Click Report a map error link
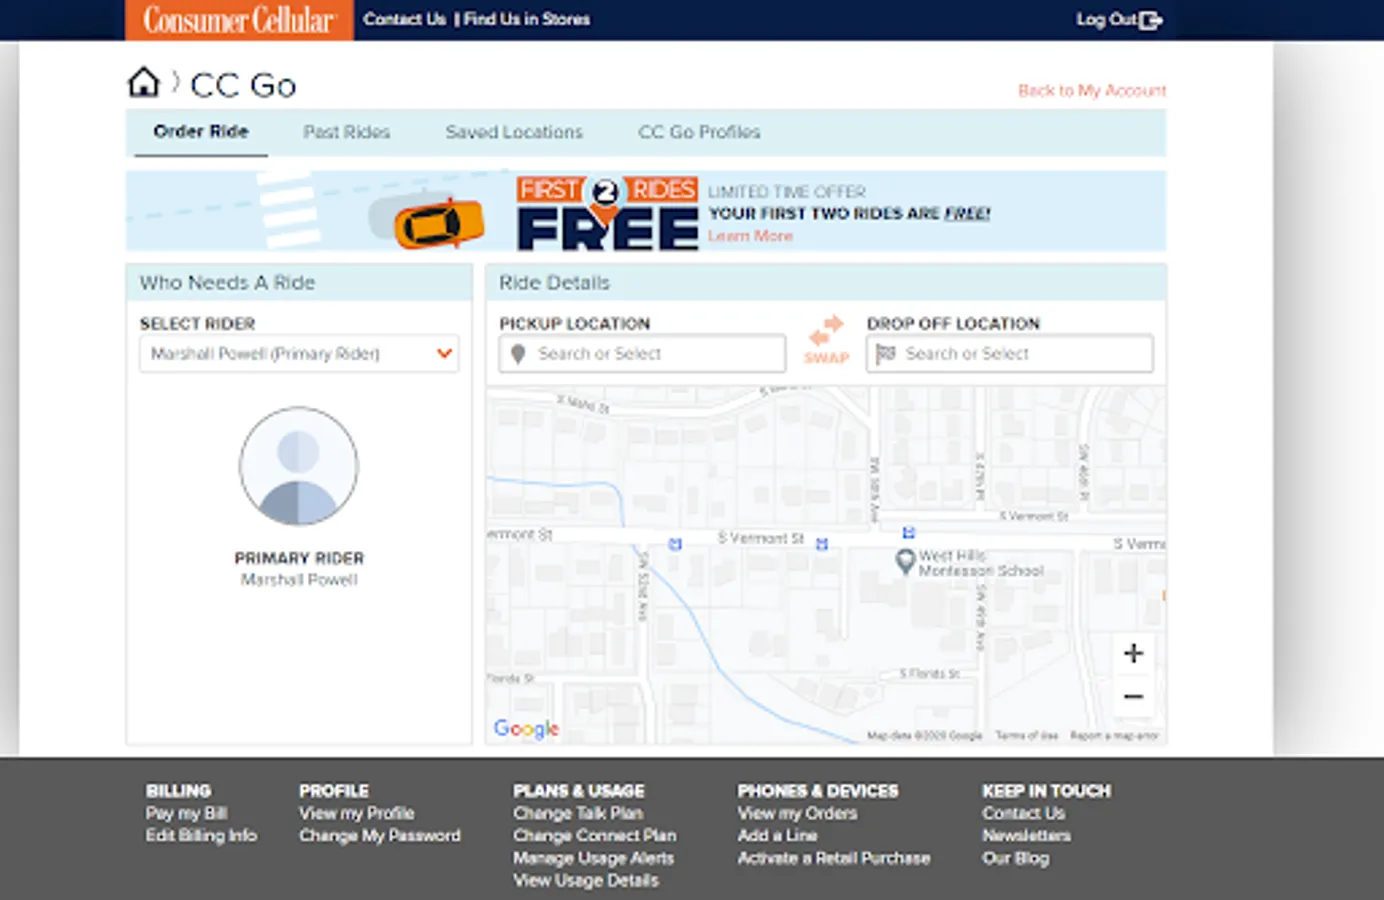 coord(1114,736)
